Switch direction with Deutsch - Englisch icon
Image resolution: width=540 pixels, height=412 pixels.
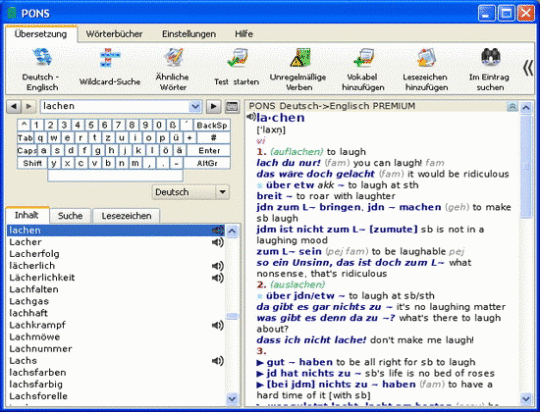point(42,57)
